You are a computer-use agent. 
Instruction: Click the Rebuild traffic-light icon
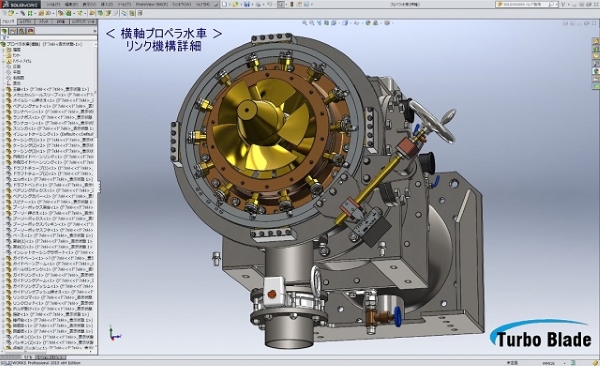coord(292,4)
